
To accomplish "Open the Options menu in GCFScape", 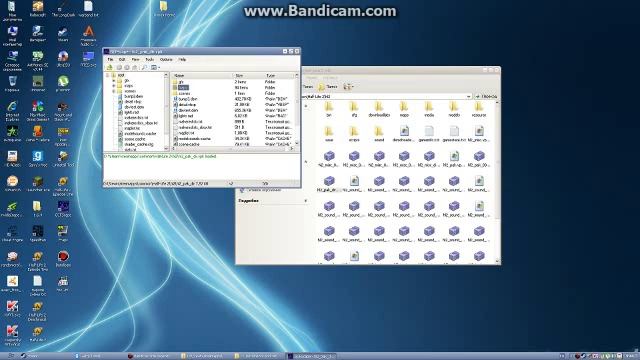I will point(166,60).
